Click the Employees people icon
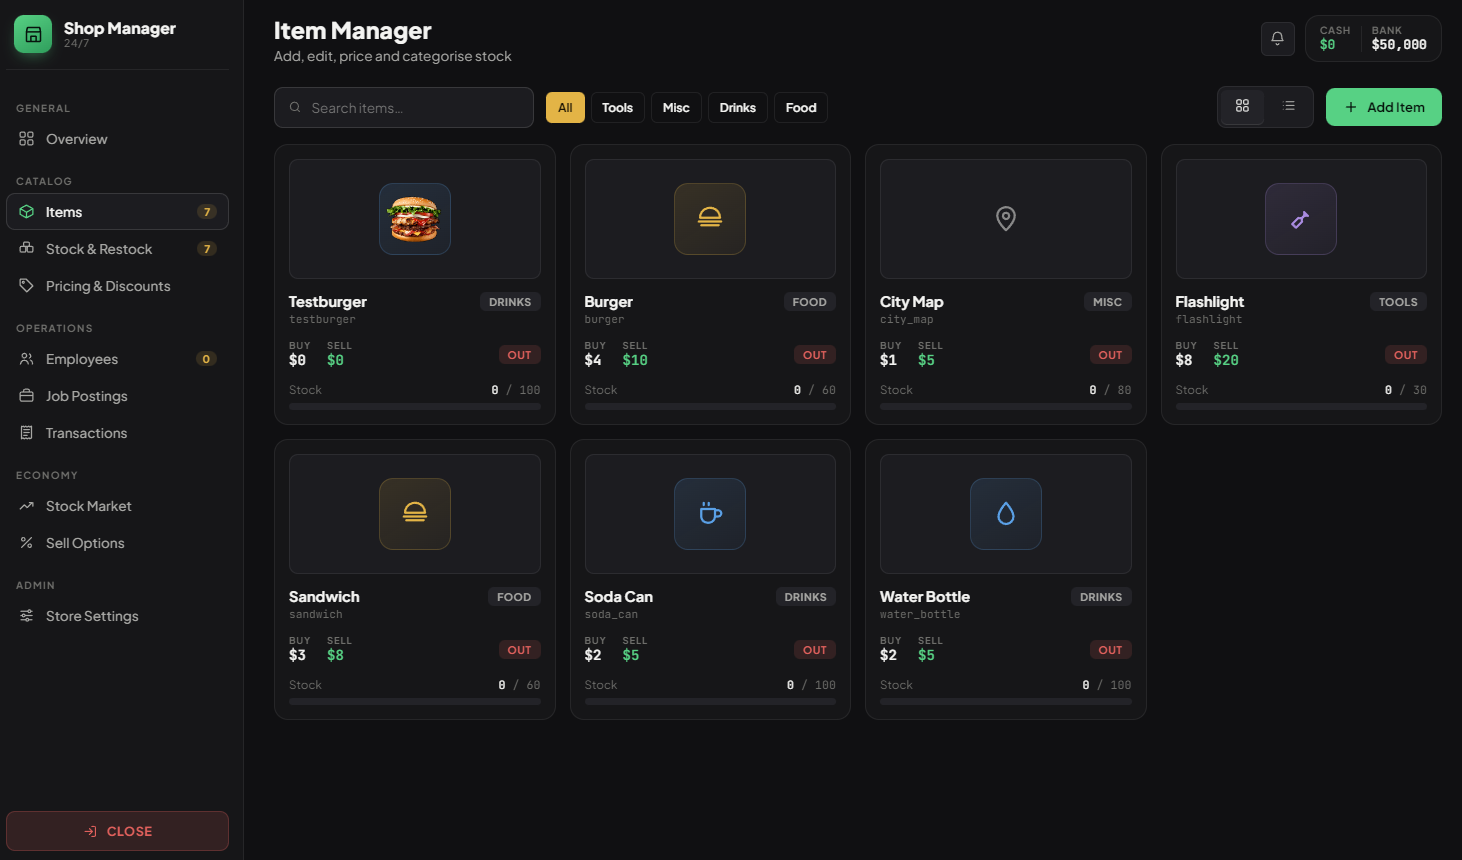The width and height of the screenshot is (1462, 860). pos(27,359)
